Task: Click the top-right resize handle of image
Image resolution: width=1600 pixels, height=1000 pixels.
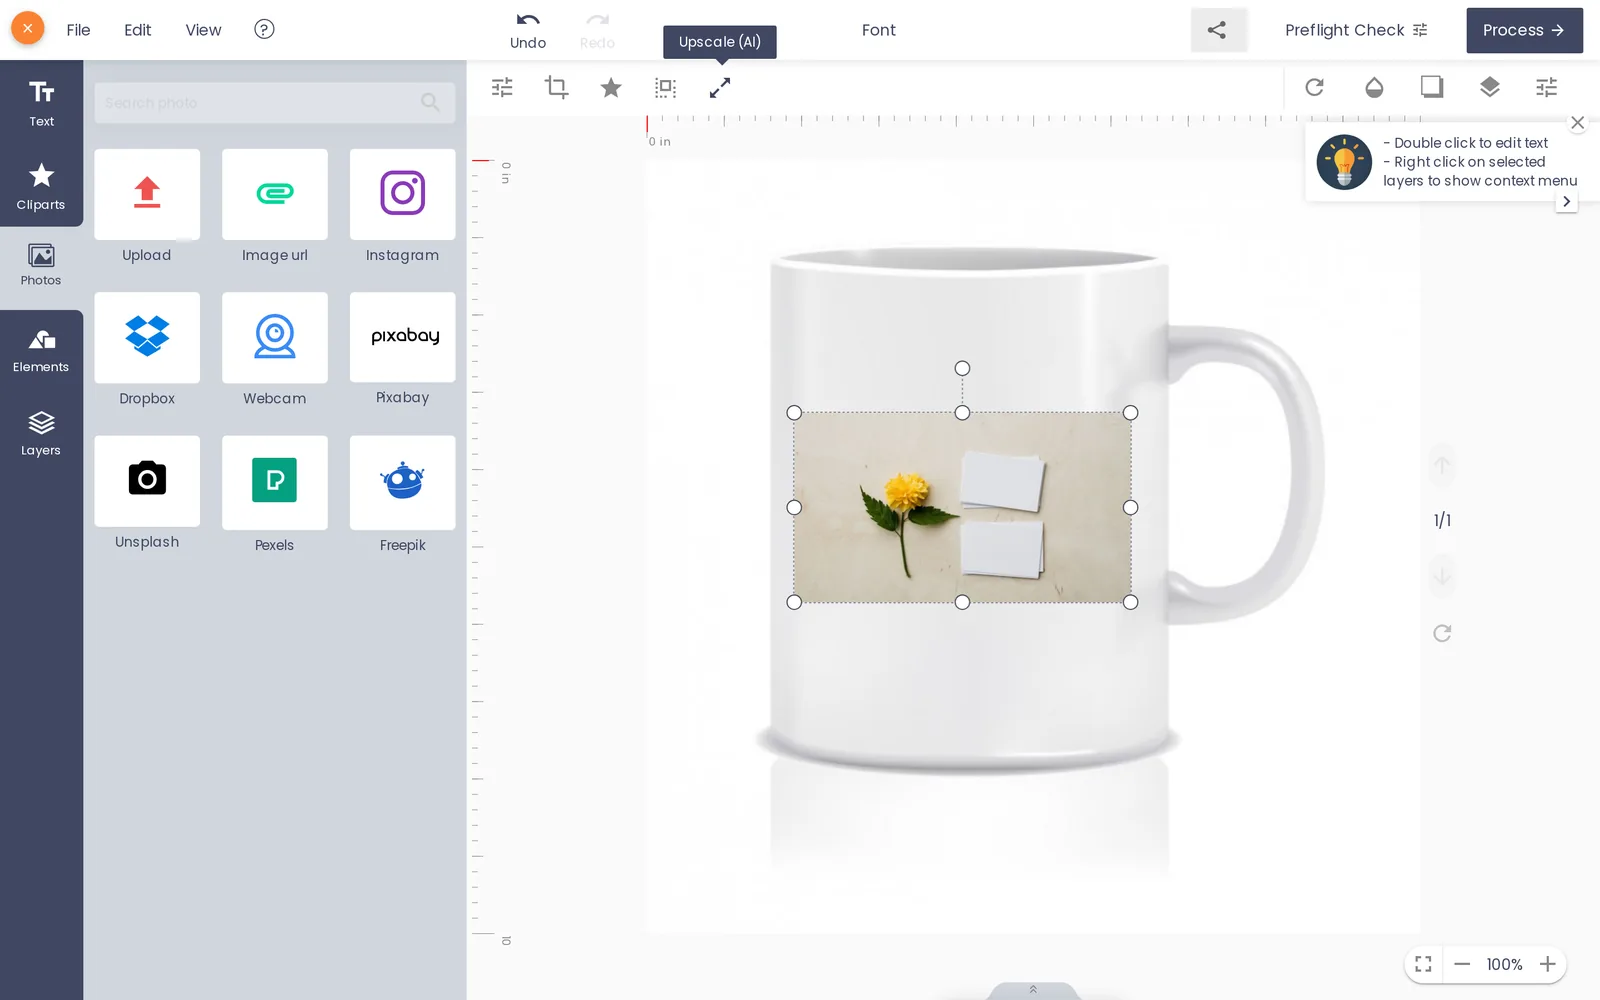Action: 1131,412
